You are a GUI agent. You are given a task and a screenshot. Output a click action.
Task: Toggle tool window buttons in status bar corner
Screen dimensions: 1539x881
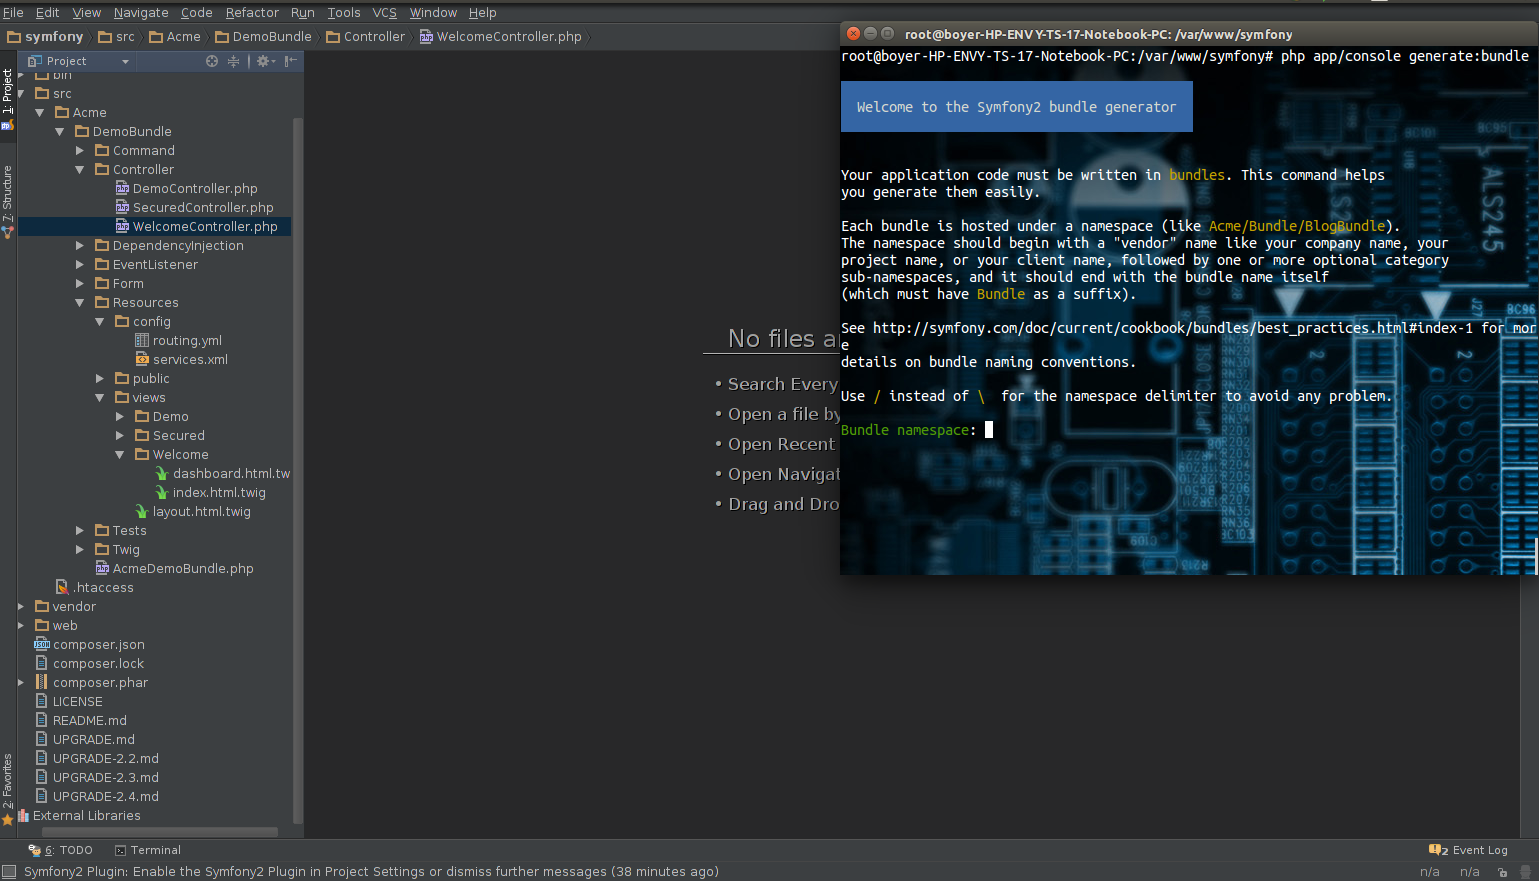[x=9, y=872]
